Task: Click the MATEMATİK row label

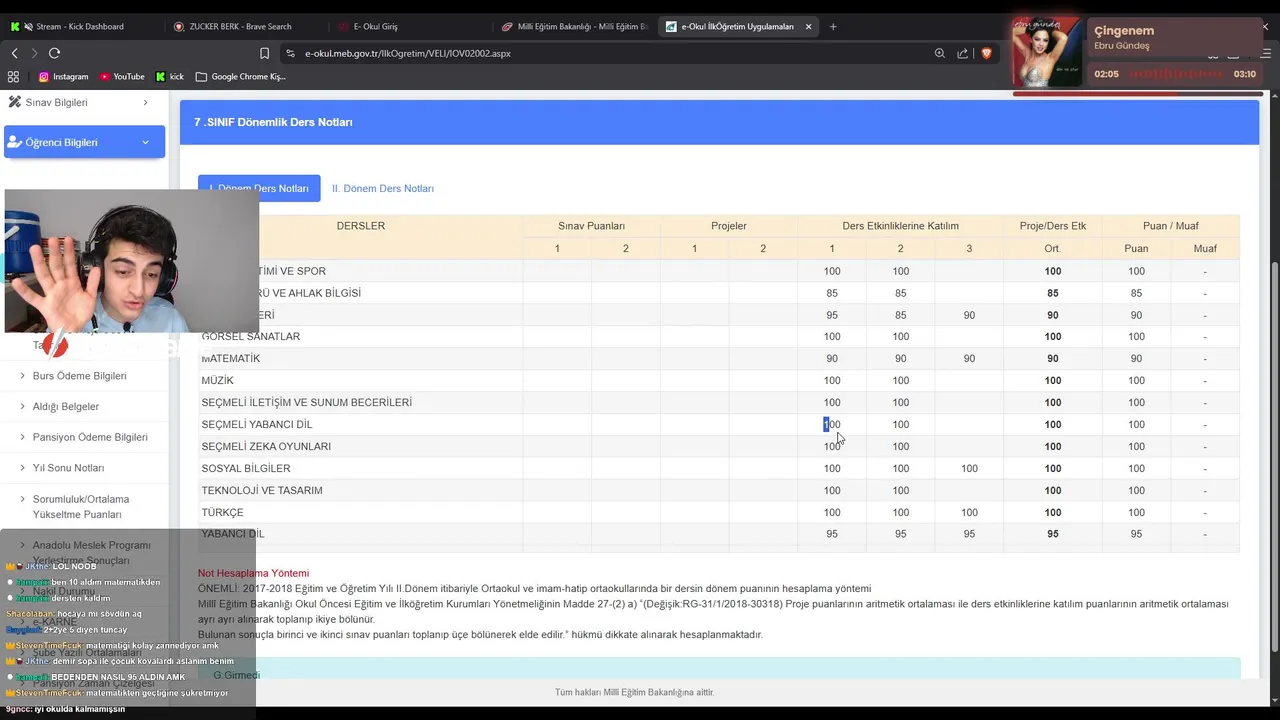Action: pos(231,359)
